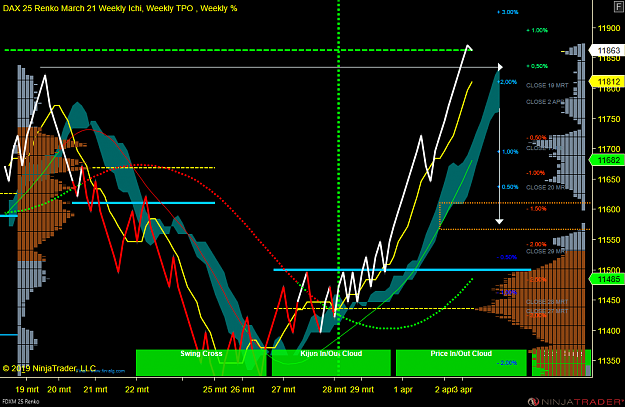Click the Kijun In/Out Cloud signal panel
Screen dimensions: 625x407
tap(331, 363)
